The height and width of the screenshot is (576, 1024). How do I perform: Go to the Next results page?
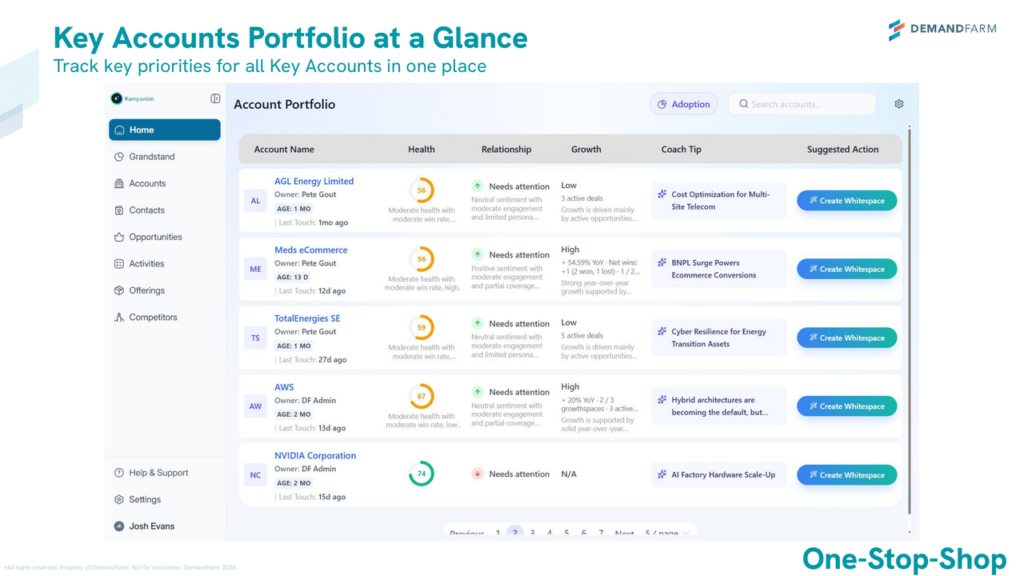tap(625, 533)
